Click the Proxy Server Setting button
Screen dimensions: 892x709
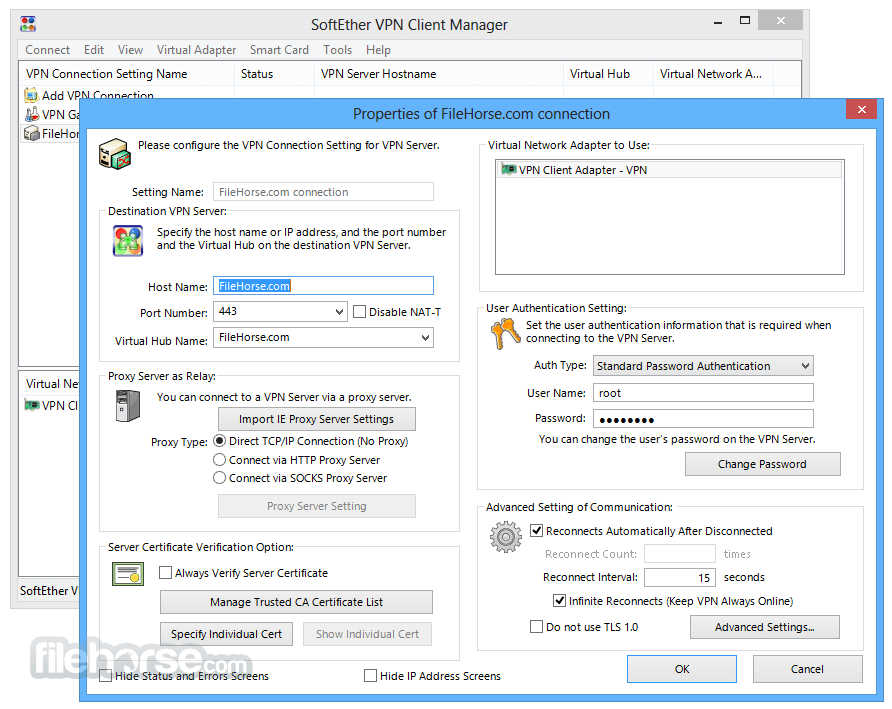point(317,506)
